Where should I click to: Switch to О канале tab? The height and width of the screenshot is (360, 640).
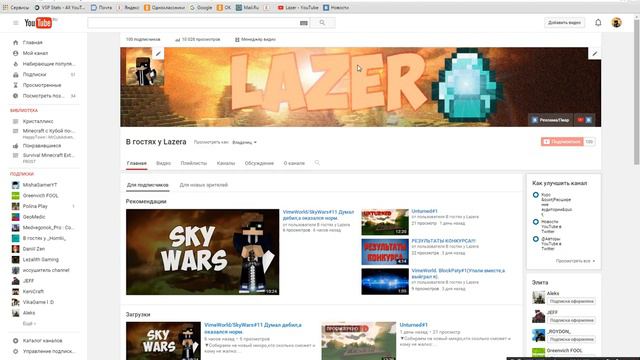[x=294, y=163]
